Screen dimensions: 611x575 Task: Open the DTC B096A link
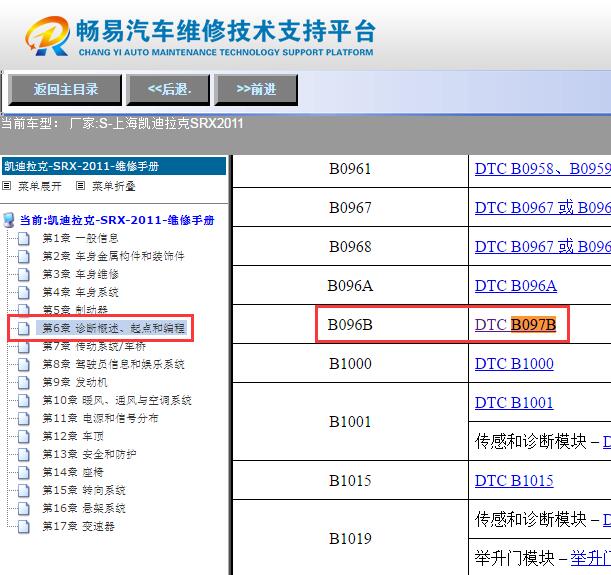click(516, 286)
